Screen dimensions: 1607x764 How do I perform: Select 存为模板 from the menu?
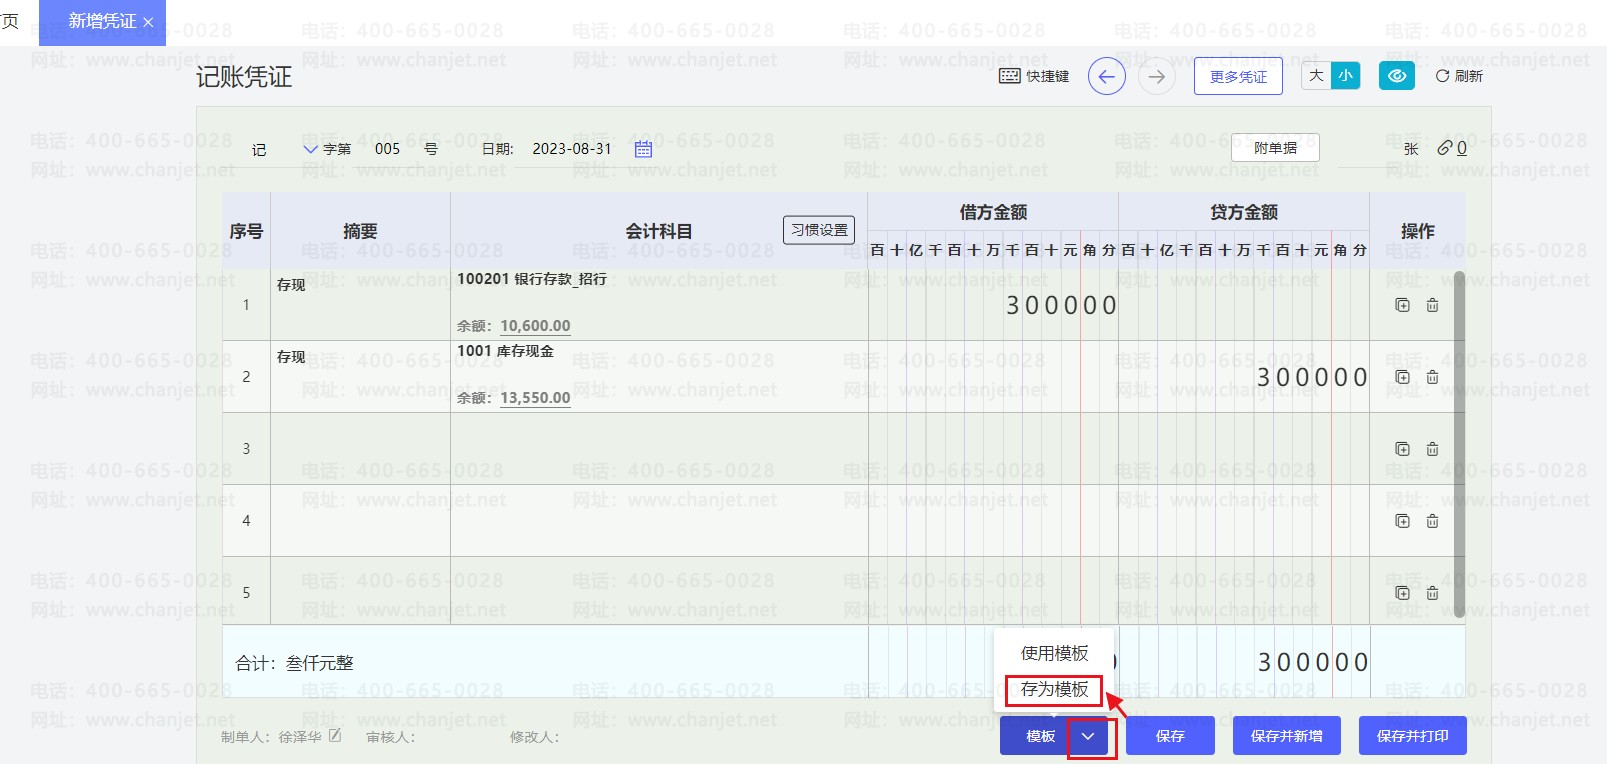tap(1054, 689)
